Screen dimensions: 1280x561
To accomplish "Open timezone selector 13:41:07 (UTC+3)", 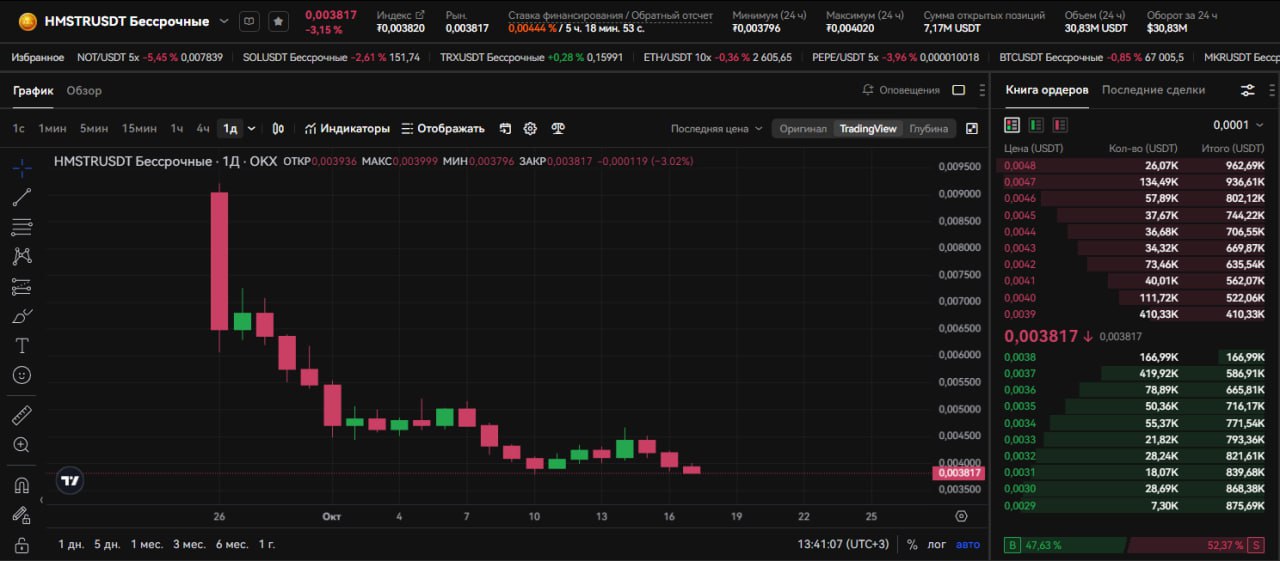I will 843,544.
